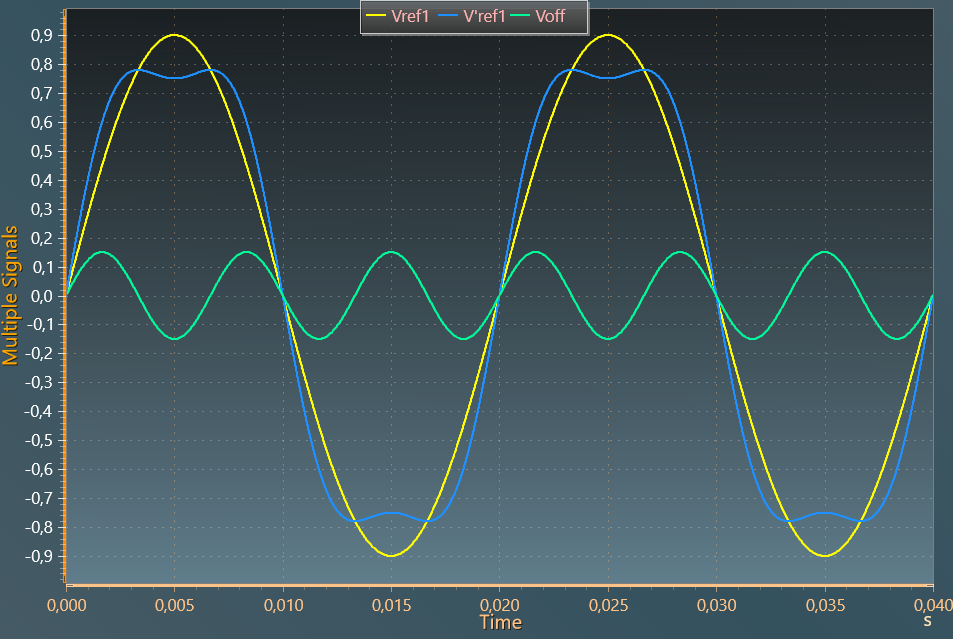Click the 0,000 tick label on the time axis

pyautogui.click(x=66, y=604)
